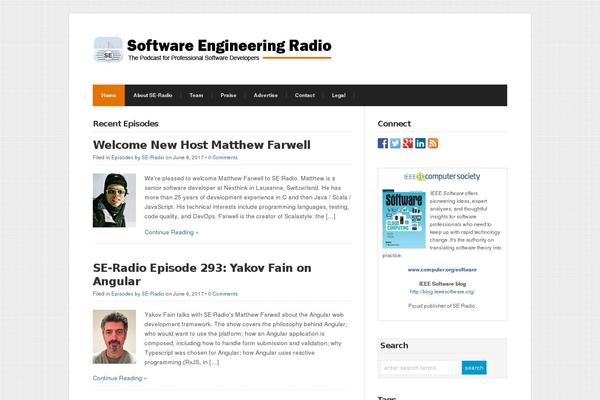Click the Search widget heading
Screen dimensions: 600x400
point(394,345)
